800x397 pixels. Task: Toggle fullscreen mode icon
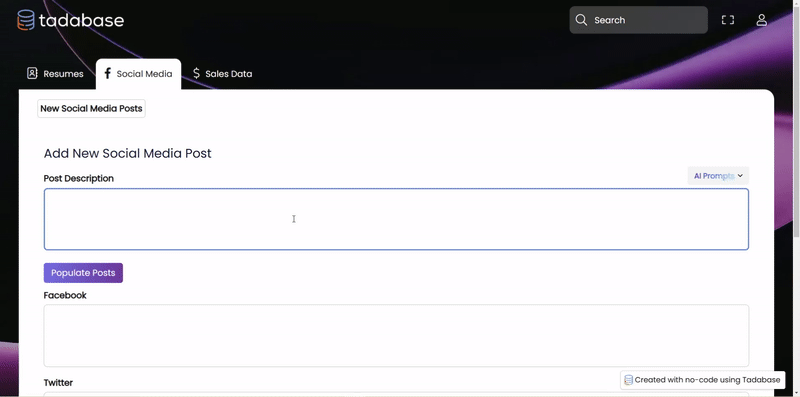click(728, 20)
